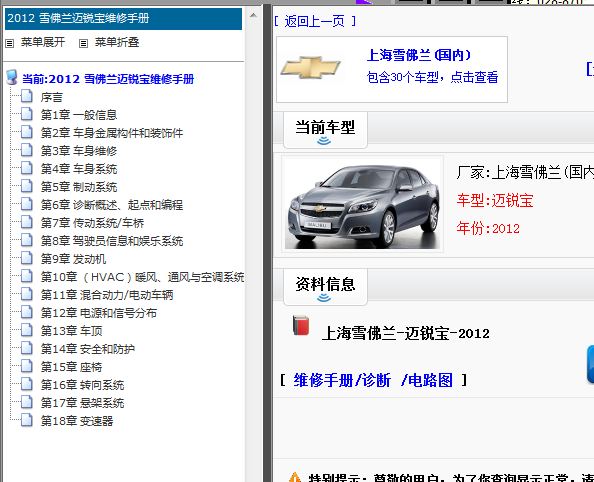The height and width of the screenshot is (482, 594).
Task: Click the left panel scrollbar up arrow
Action: tap(253, 16)
